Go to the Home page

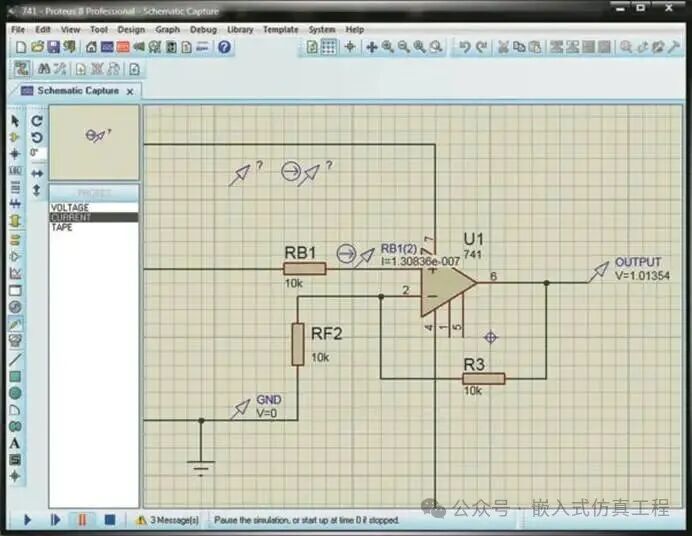91,47
